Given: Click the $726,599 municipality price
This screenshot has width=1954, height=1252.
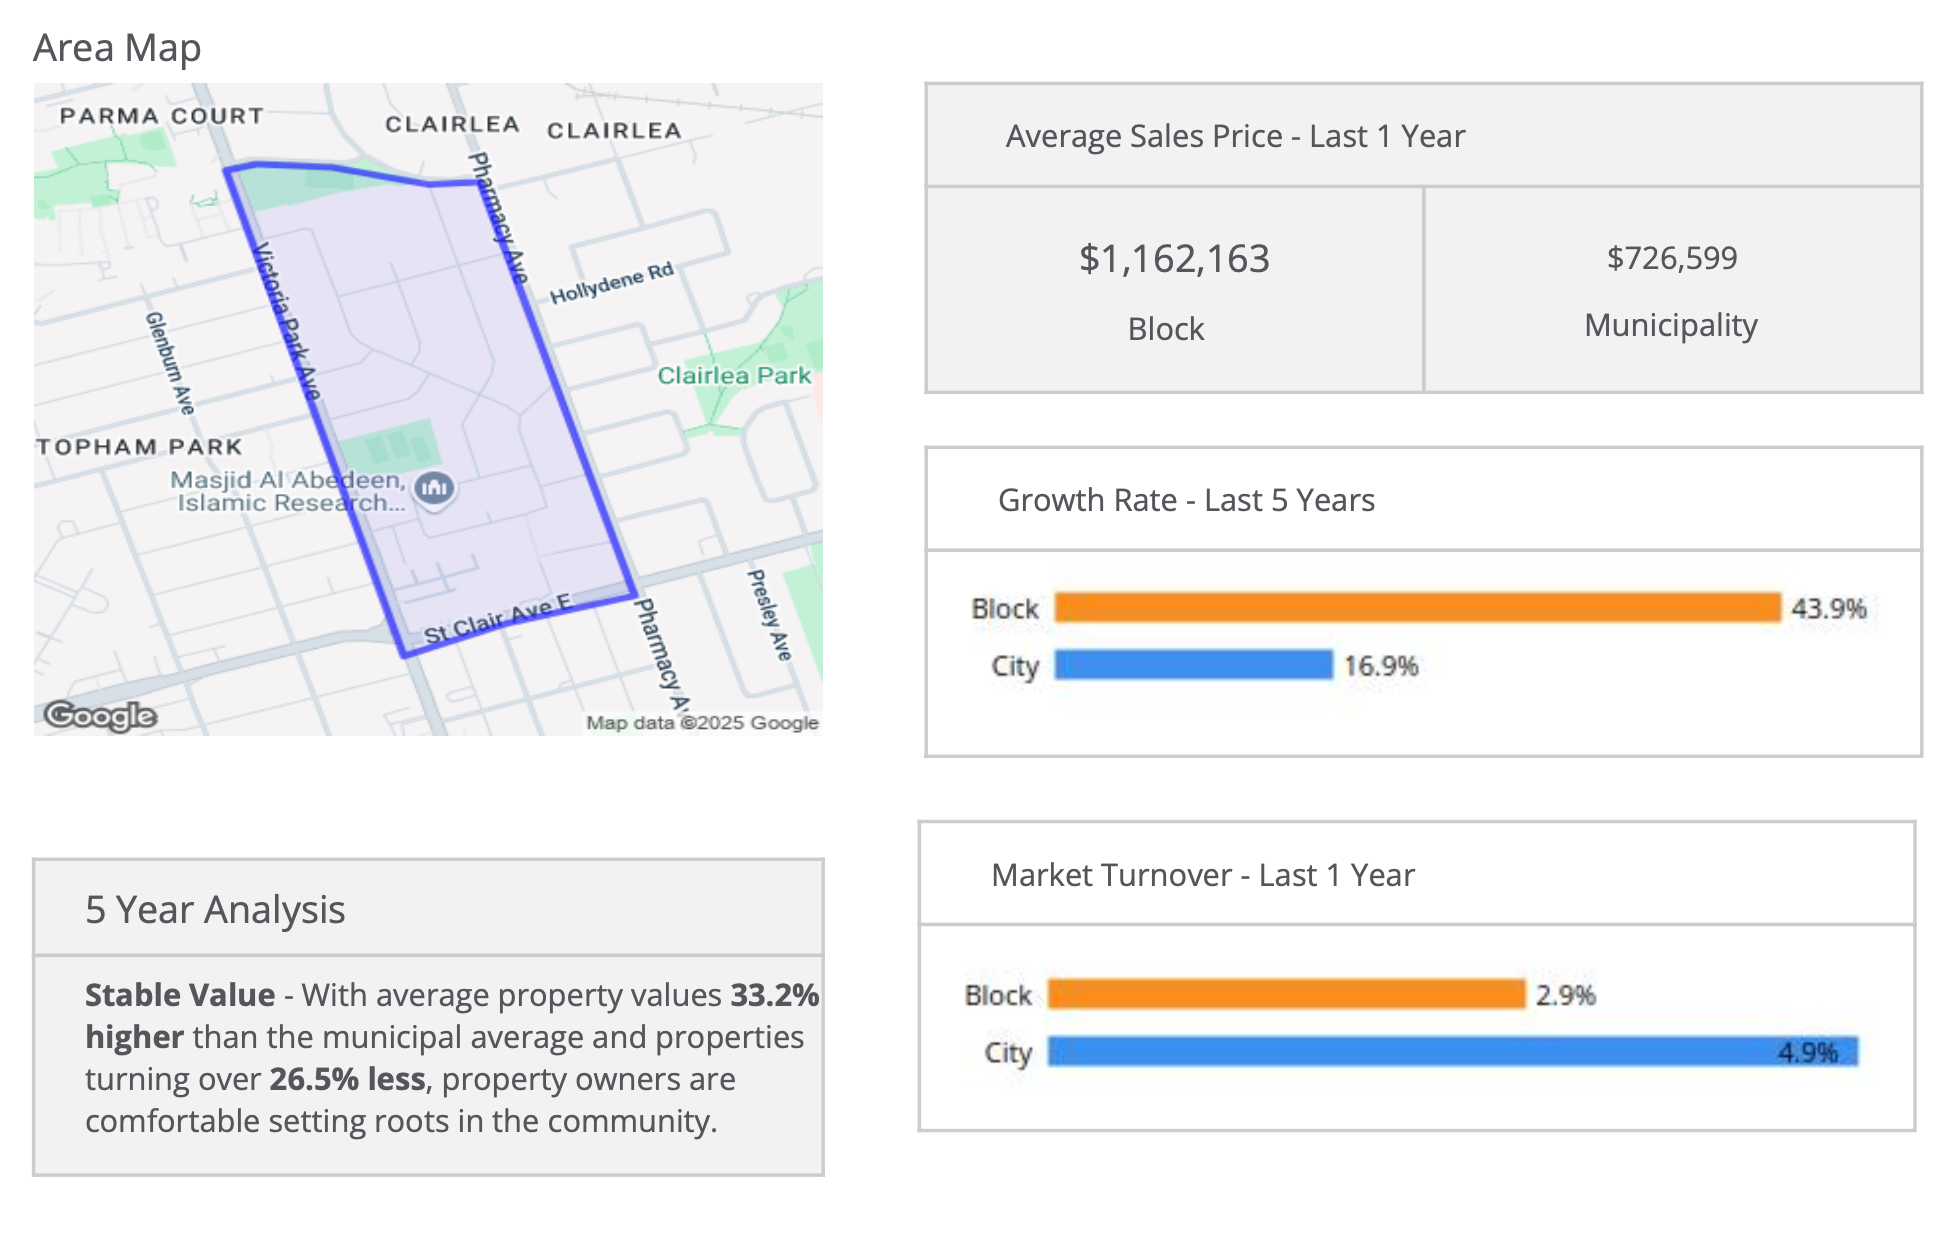Looking at the screenshot, I should pos(1672,258).
